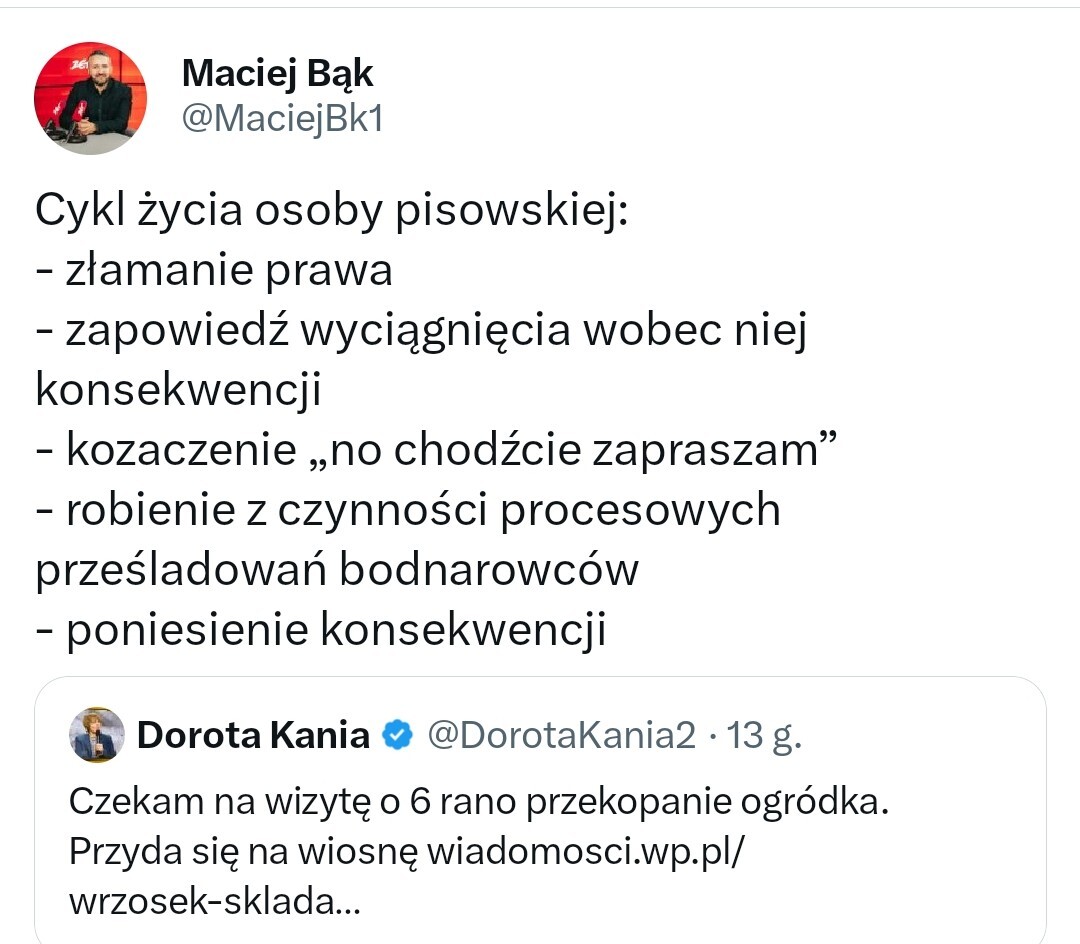This screenshot has height=944, width=1080.
Task: Click Dorota Kania's small avatar
Action: 97,735
